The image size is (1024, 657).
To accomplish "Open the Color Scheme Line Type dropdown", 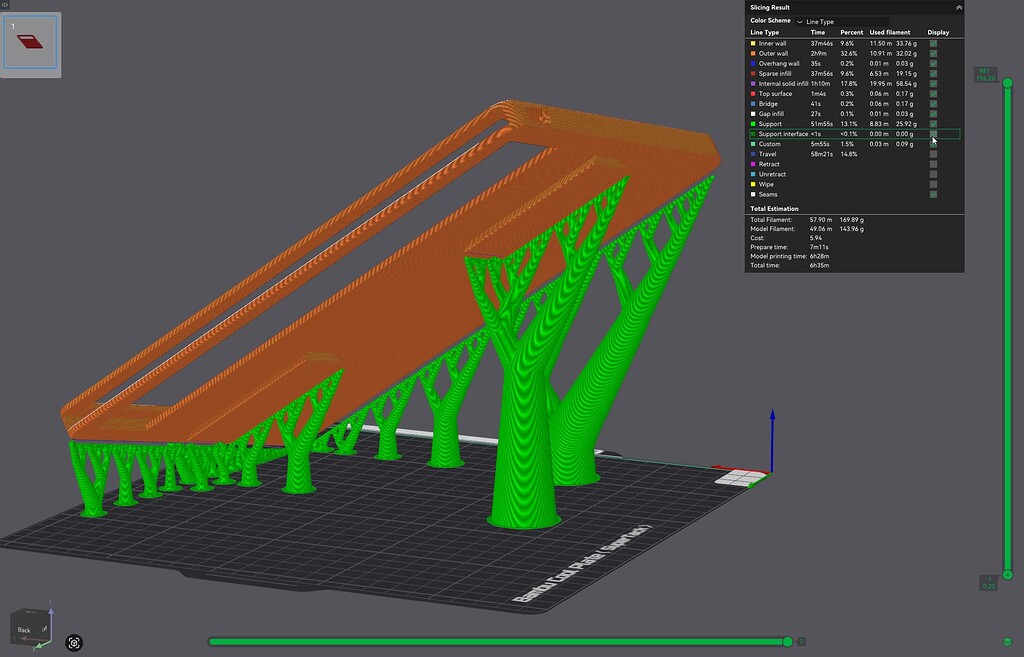I will (x=842, y=22).
